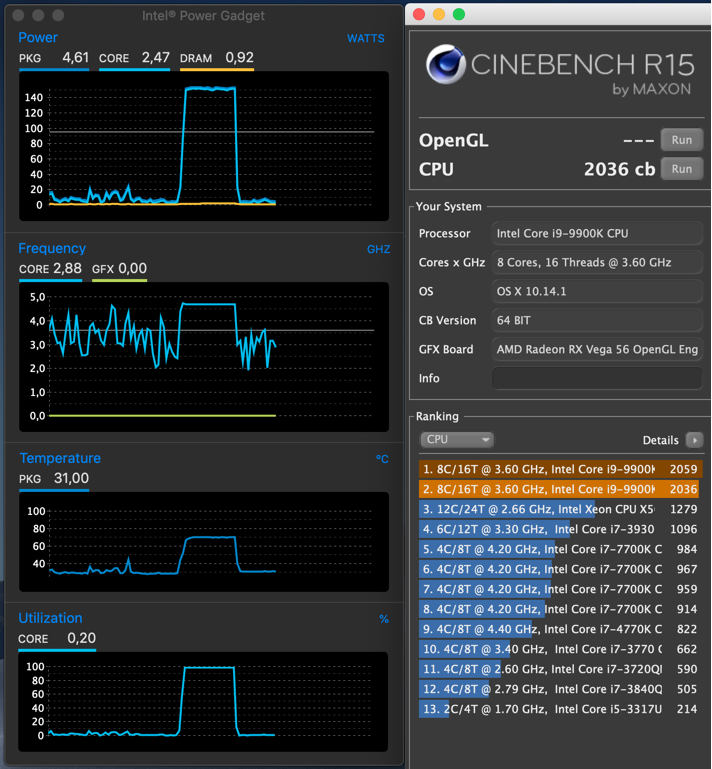Select ranking entry 4 i7-3930

[x=560, y=529]
